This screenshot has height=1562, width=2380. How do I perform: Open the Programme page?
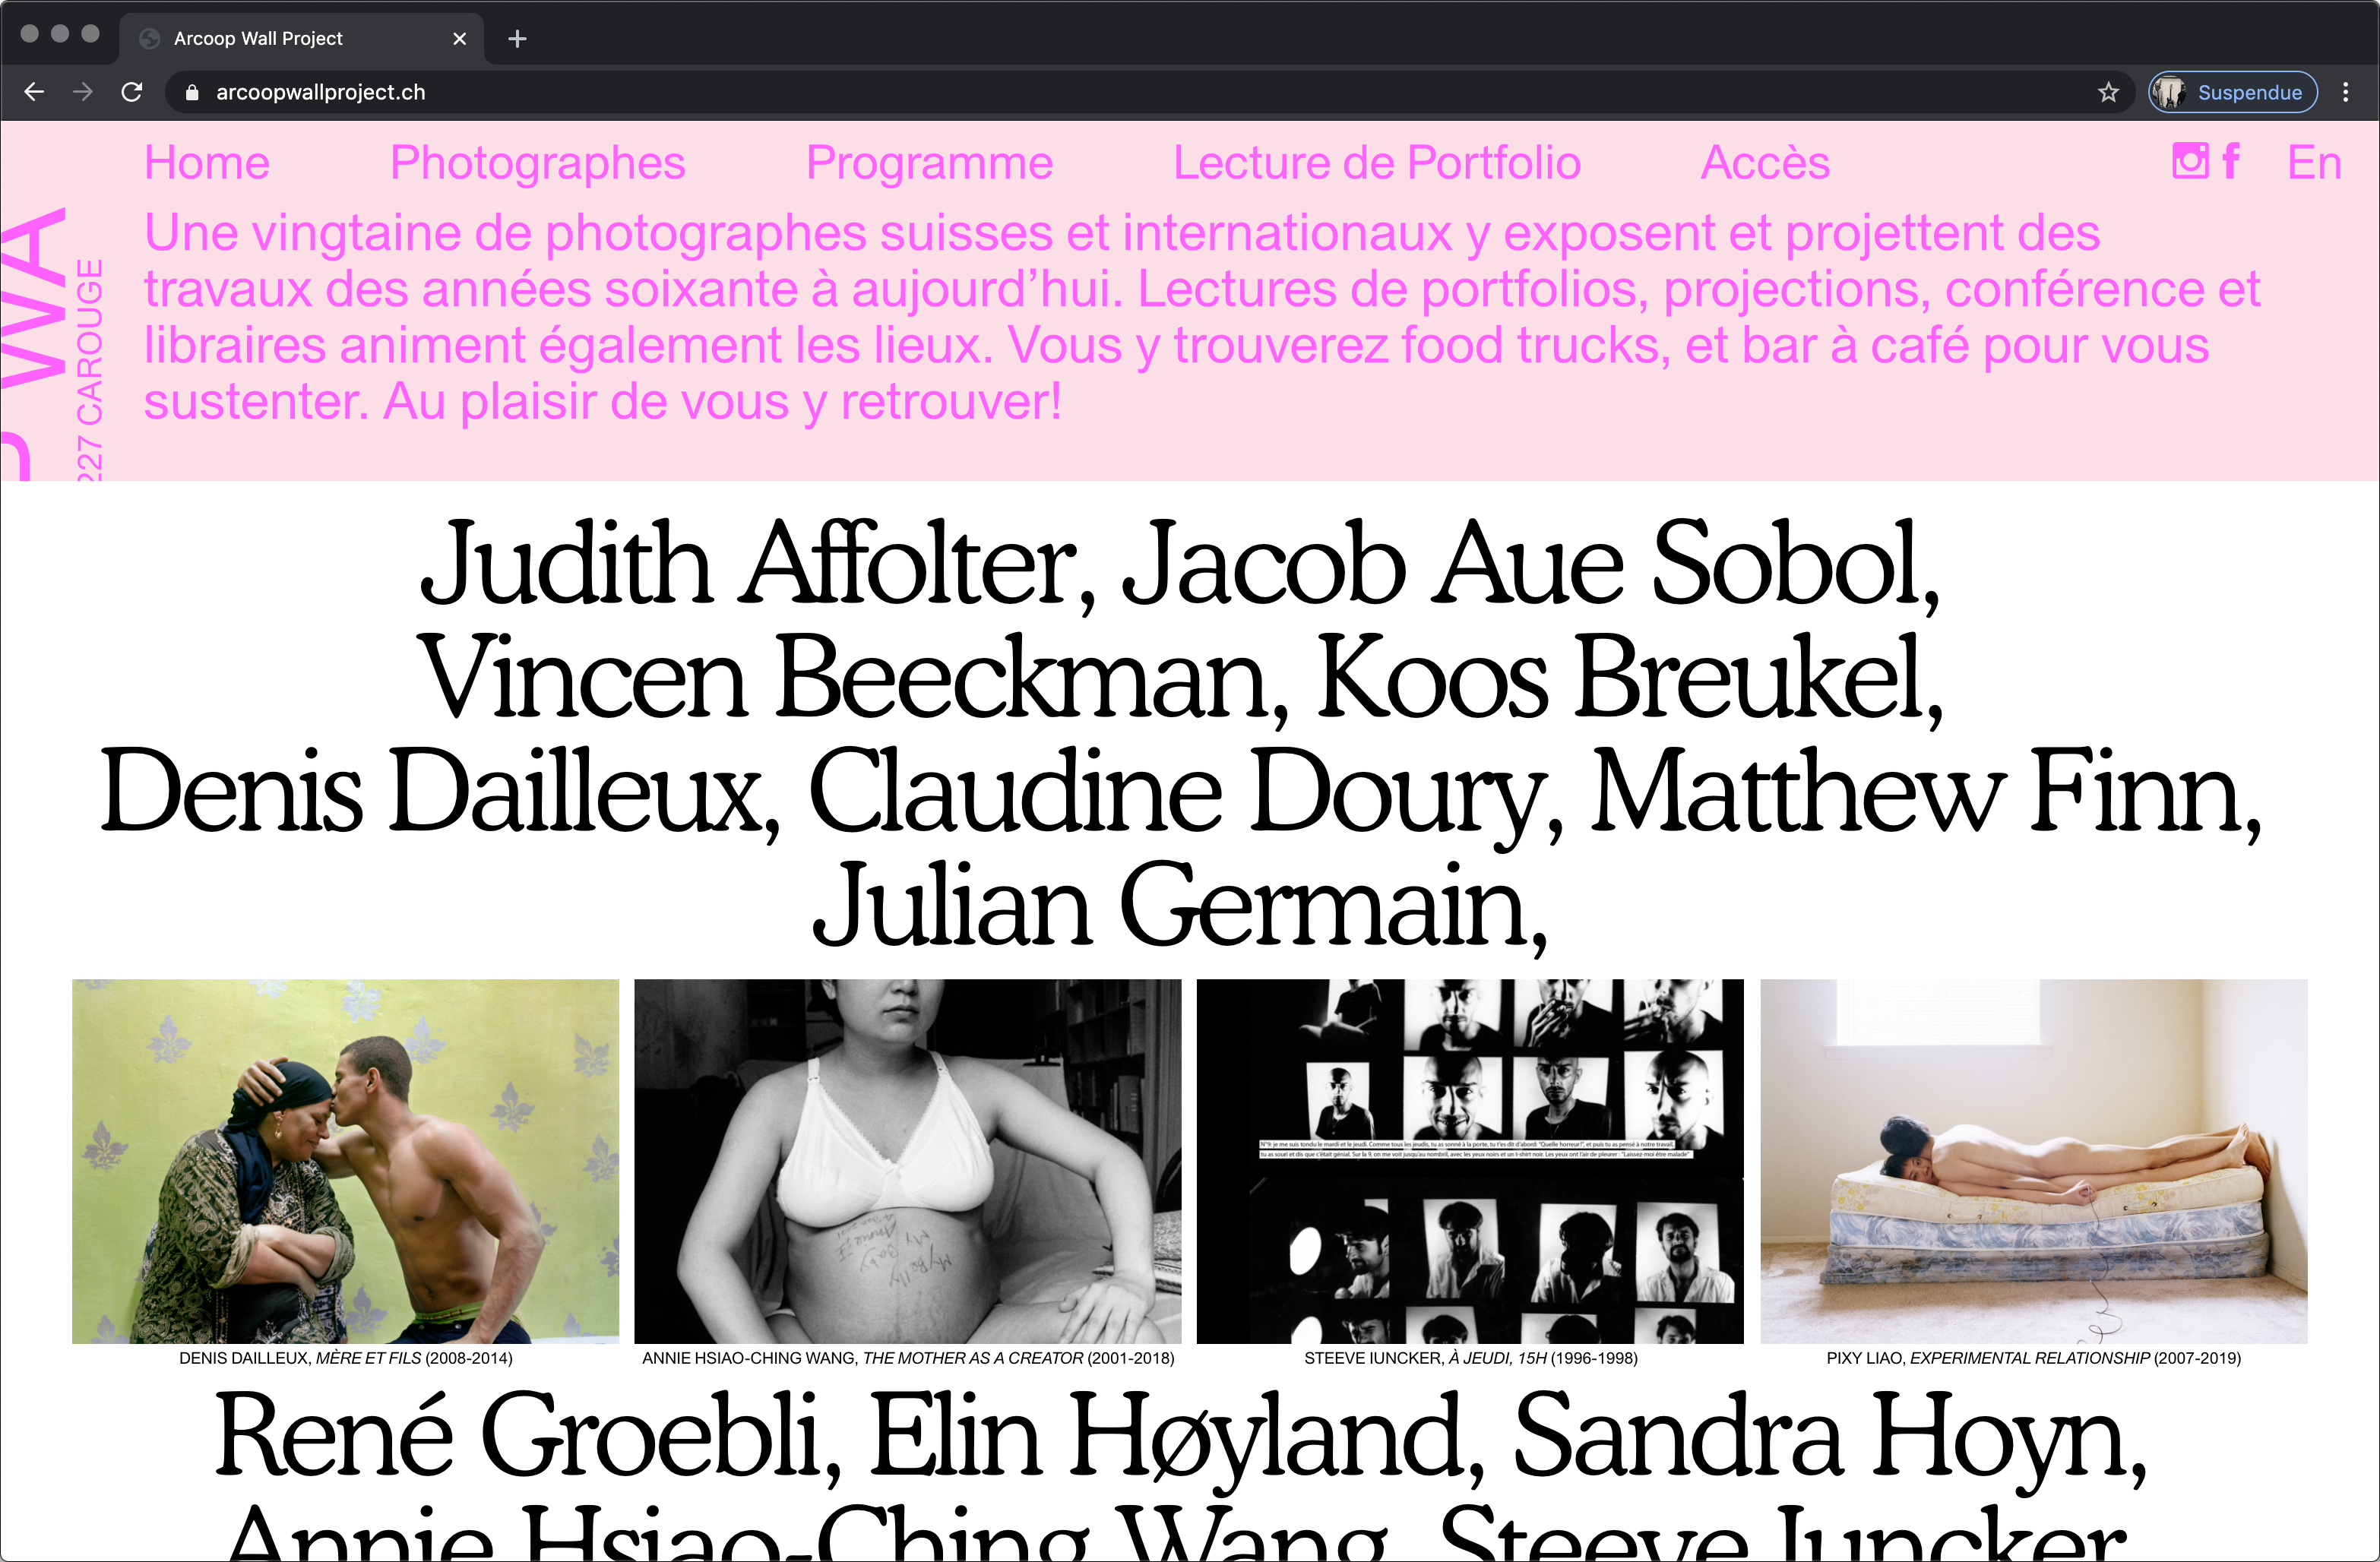tap(929, 163)
